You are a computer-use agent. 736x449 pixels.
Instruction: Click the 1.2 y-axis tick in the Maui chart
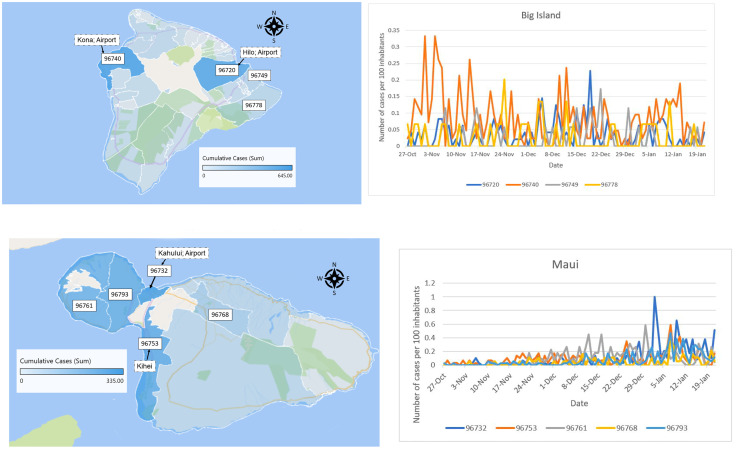(430, 283)
